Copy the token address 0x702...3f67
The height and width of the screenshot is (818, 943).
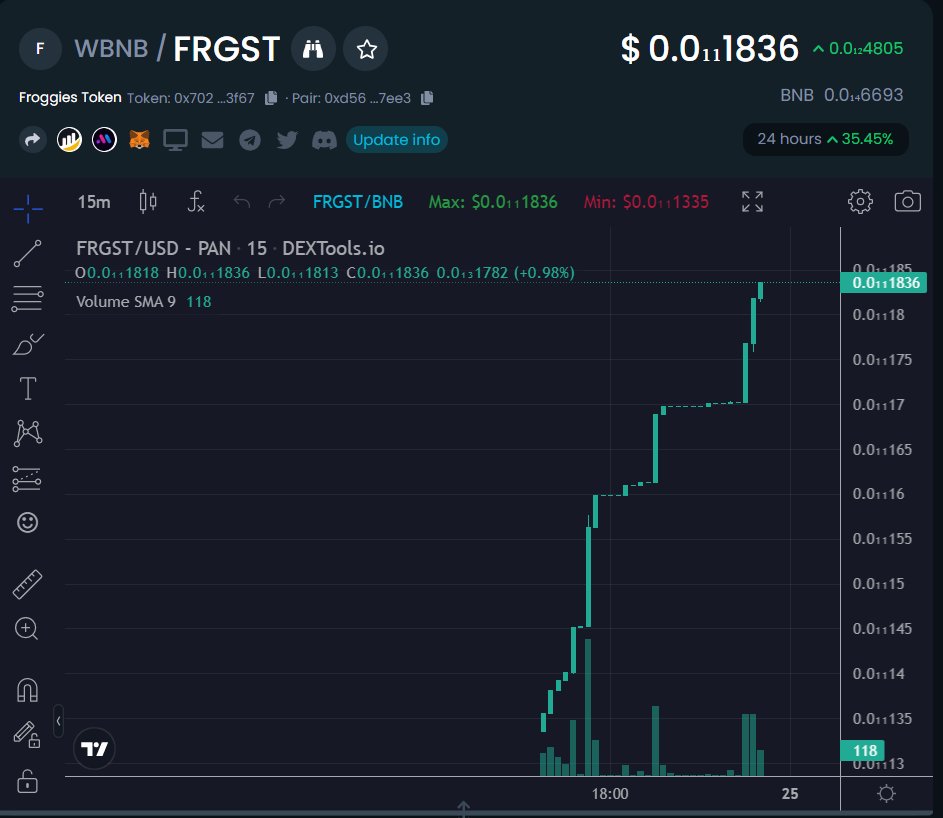(271, 97)
